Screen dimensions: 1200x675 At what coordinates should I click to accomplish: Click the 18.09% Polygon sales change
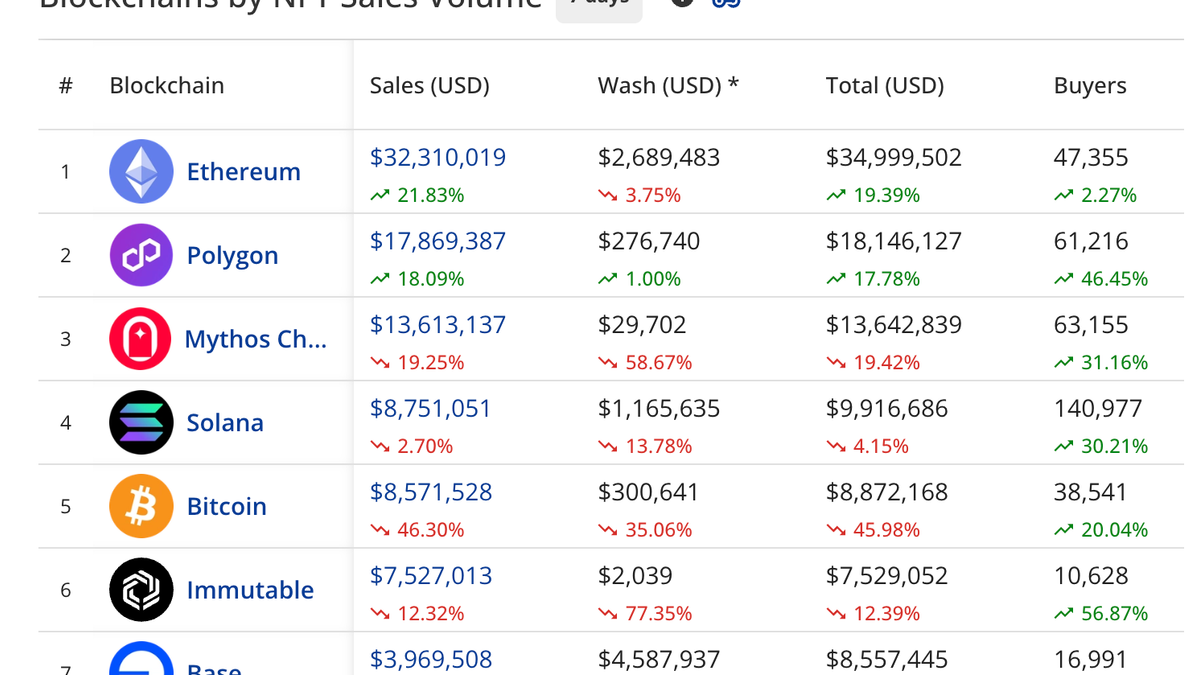tap(417, 279)
